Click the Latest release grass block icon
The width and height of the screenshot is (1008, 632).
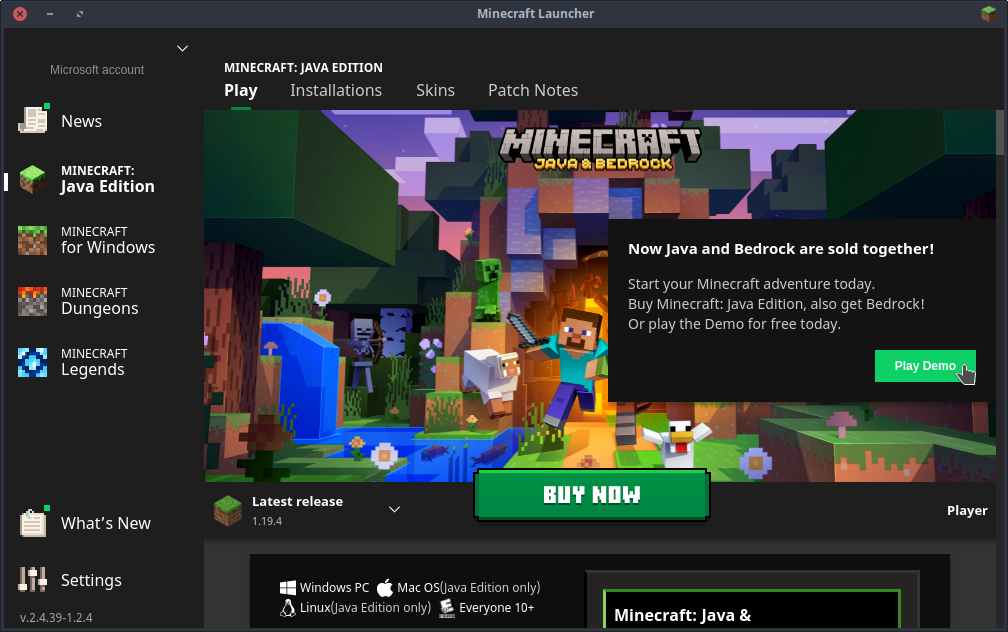228,510
